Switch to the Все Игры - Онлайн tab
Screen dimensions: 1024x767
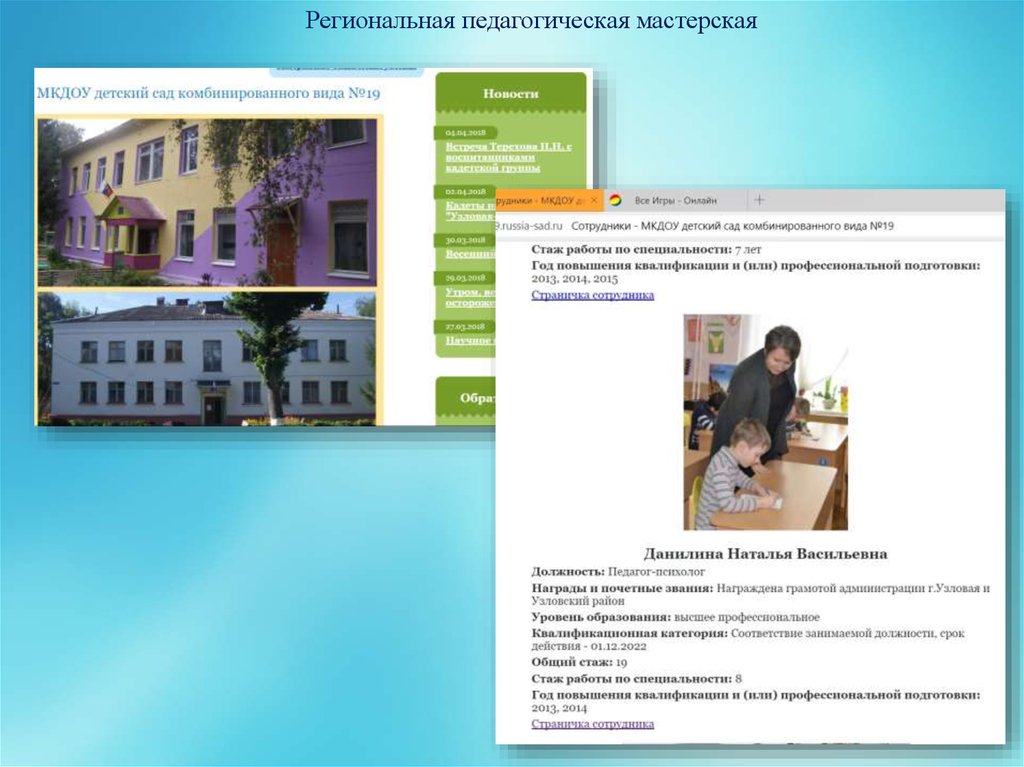point(675,201)
